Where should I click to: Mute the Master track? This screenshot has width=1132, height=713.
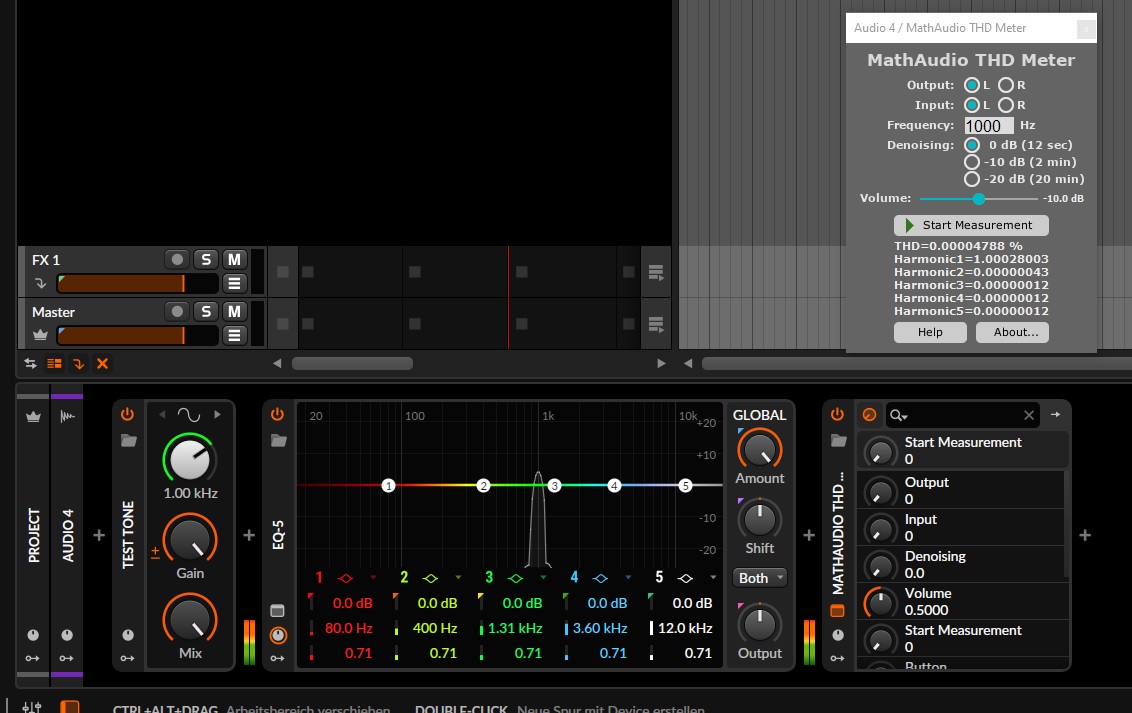[x=234, y=312]
